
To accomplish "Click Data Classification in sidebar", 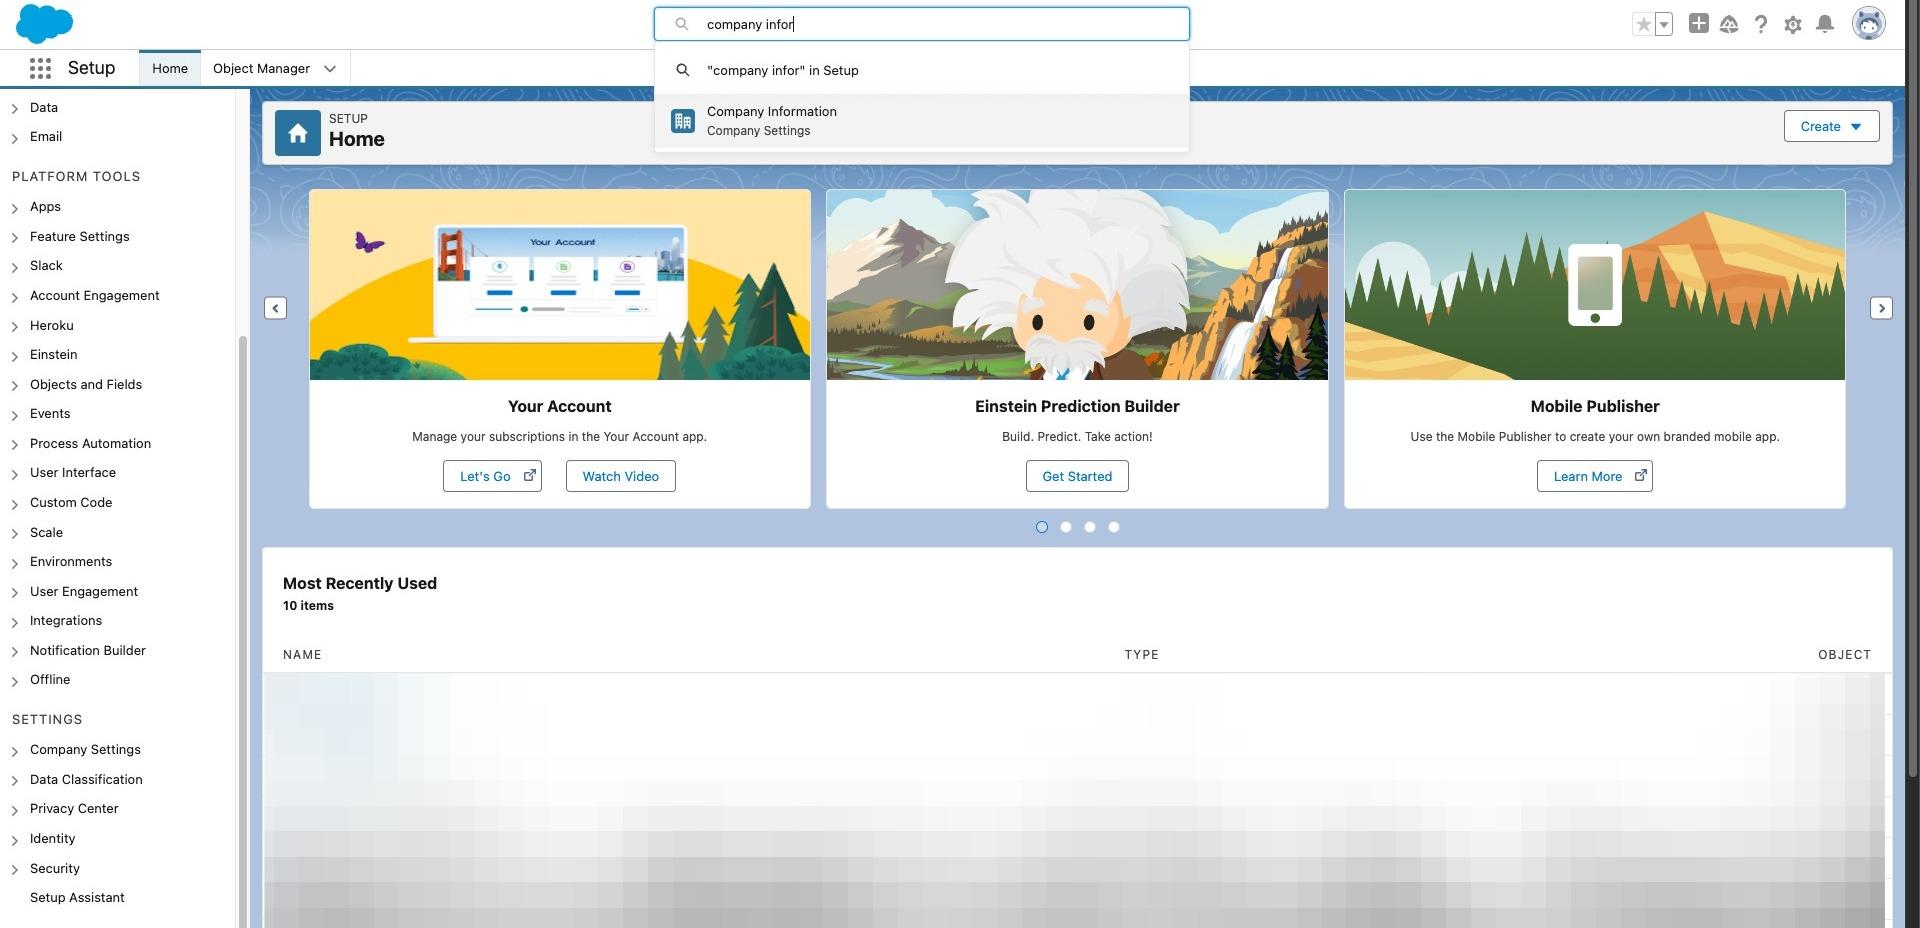I will point(86,779).
